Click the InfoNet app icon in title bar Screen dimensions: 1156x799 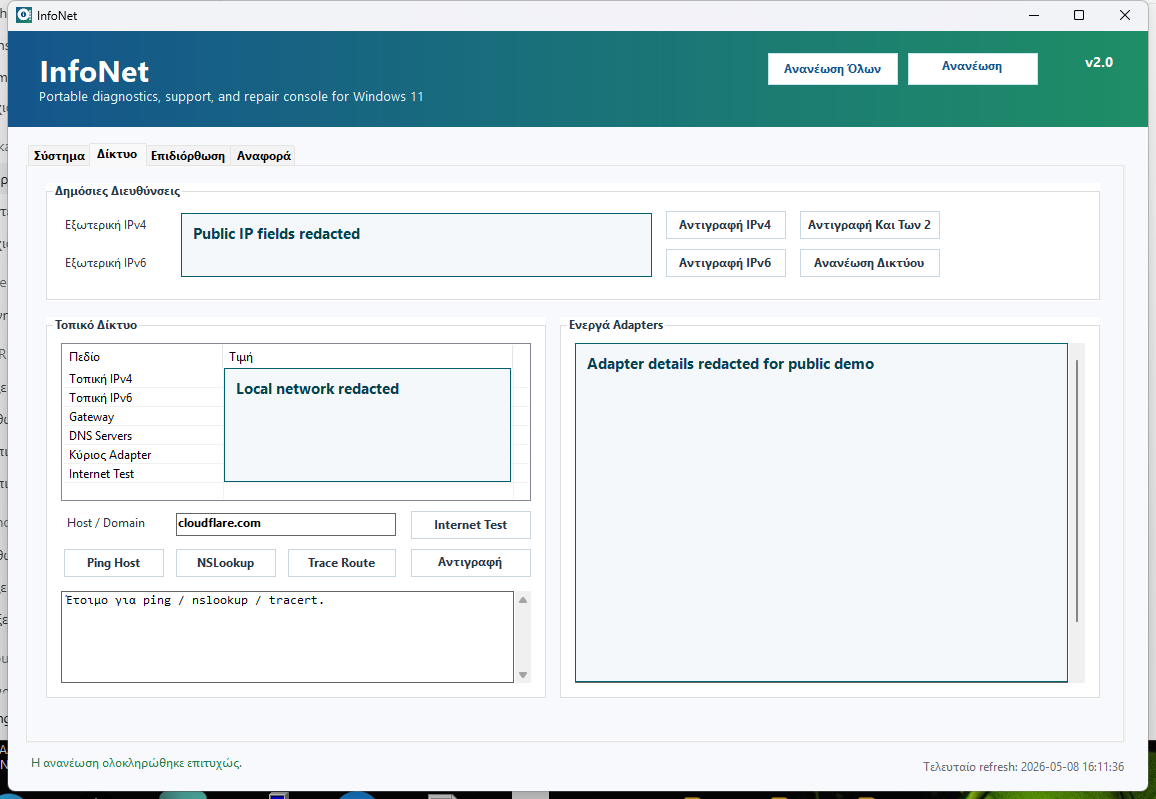click(x=24, y=15)
